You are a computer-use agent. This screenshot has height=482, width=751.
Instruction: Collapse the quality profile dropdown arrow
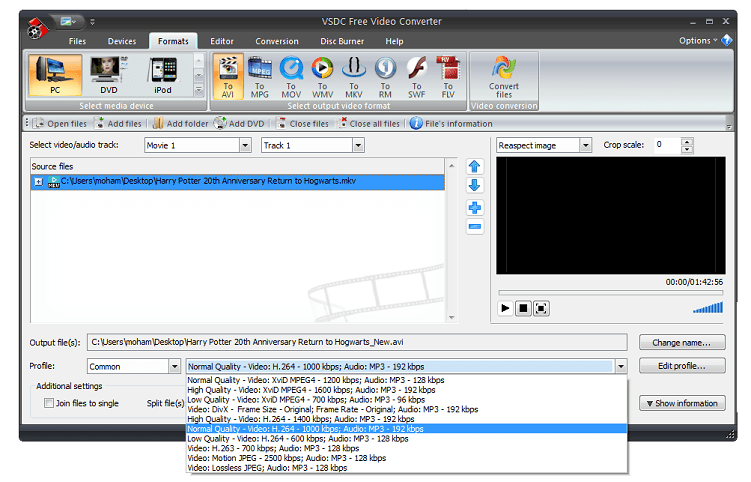(621, 367)
